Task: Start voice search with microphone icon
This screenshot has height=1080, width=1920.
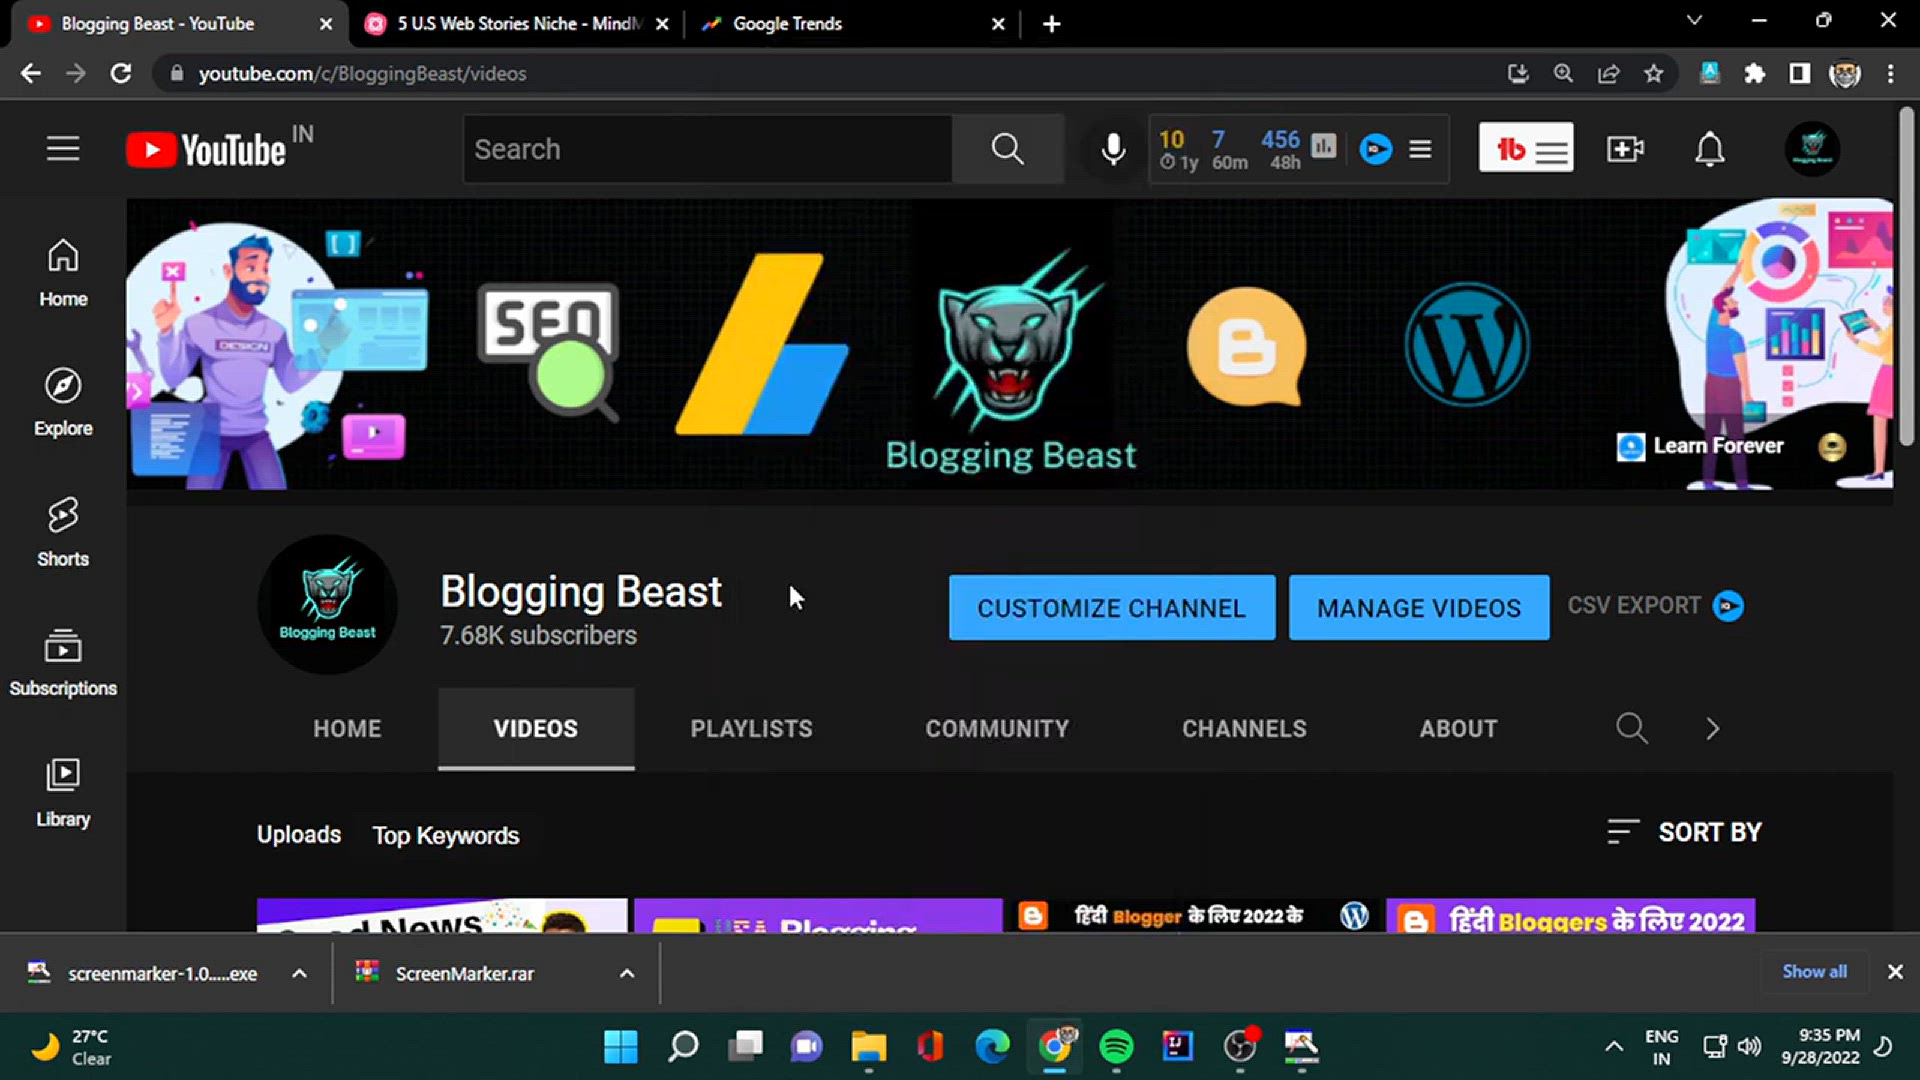Action: 1113,149
